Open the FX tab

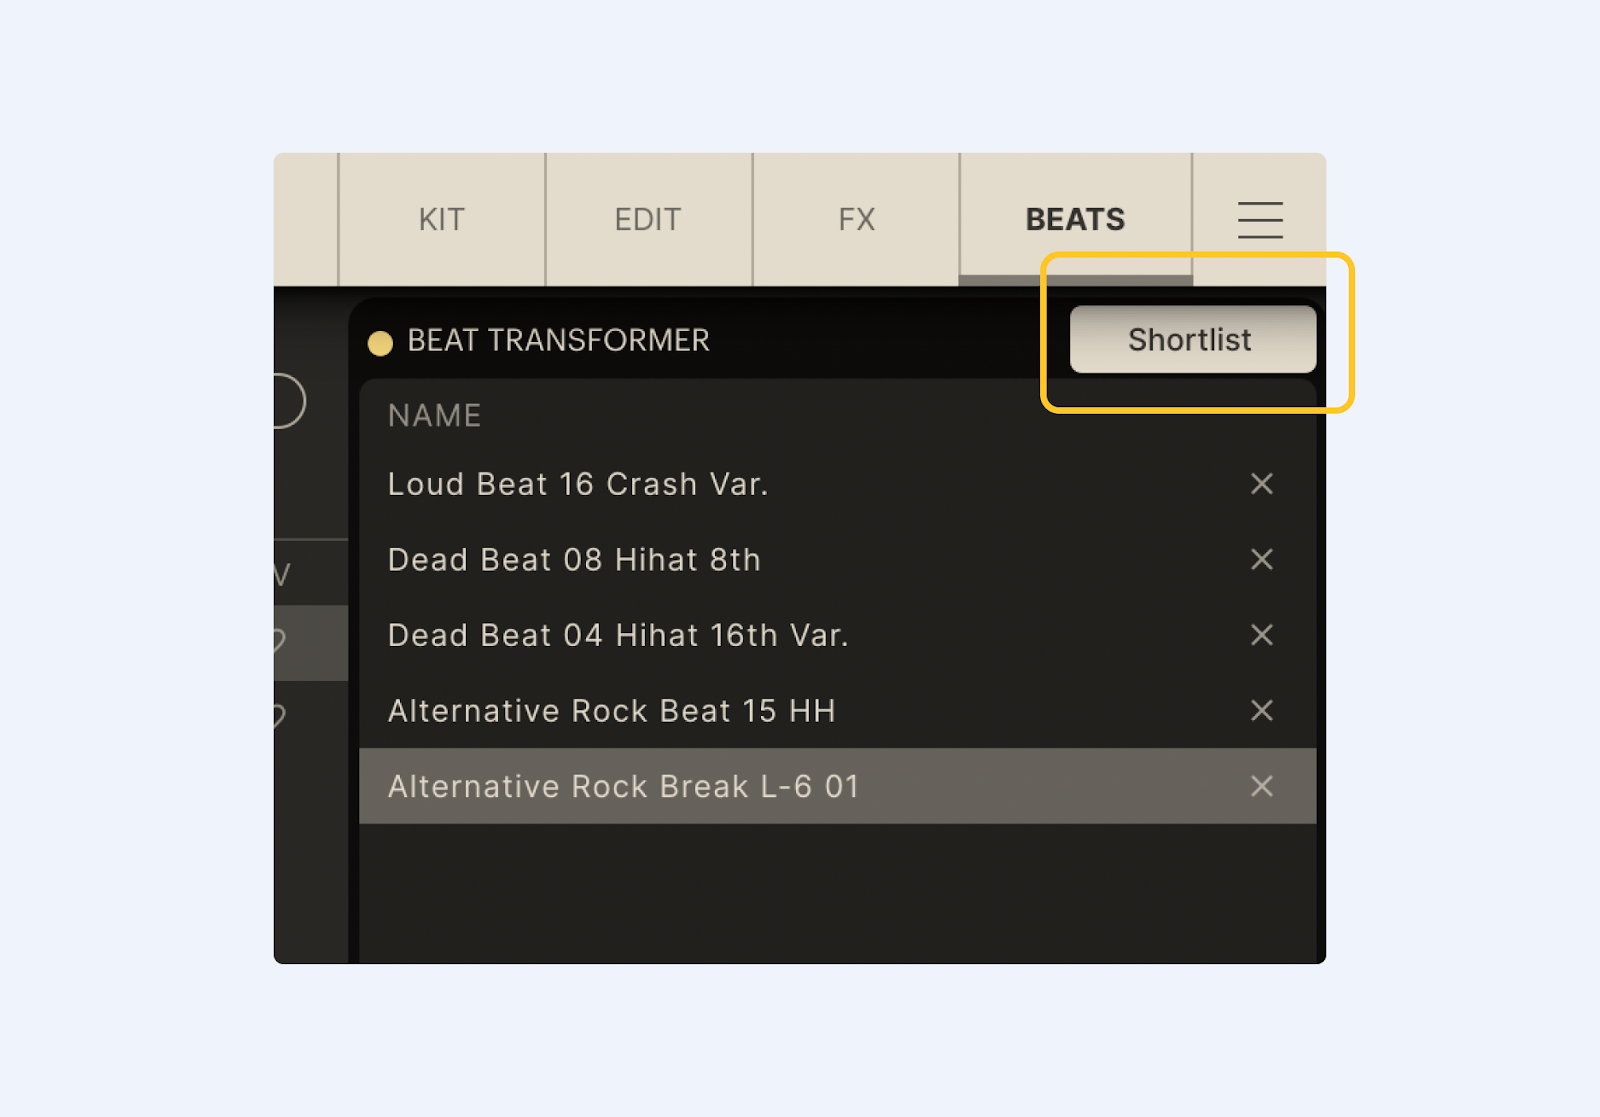[856, 219]
